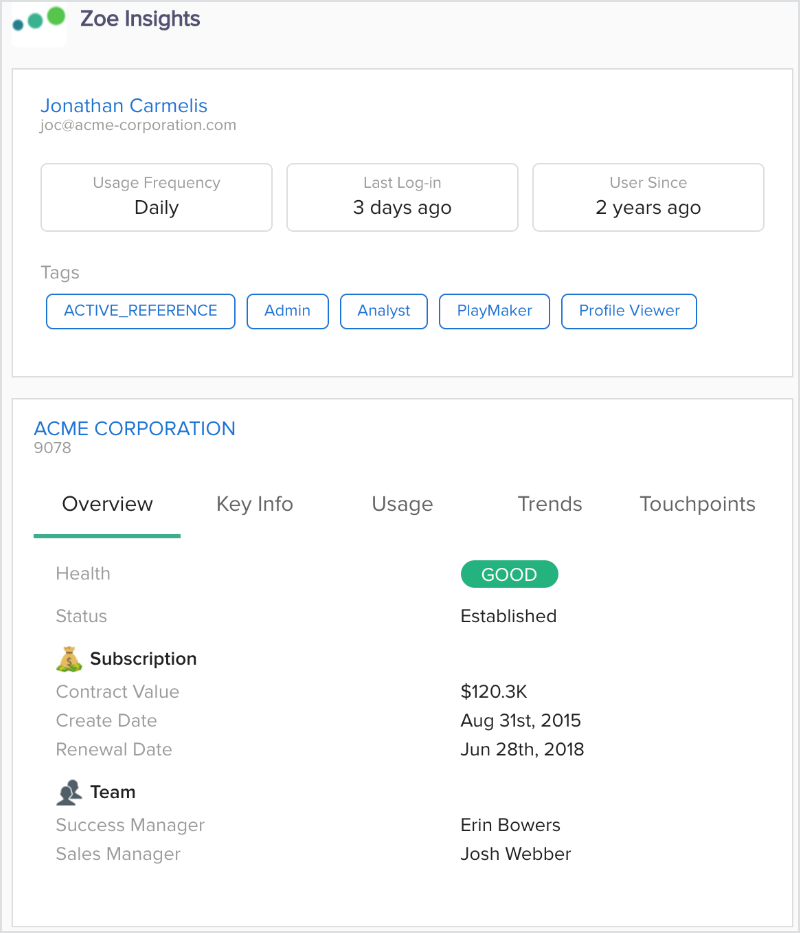Click the Usage Frequency Daily card
The height and width of the screenshot is (933, 800).
point(156,197)
